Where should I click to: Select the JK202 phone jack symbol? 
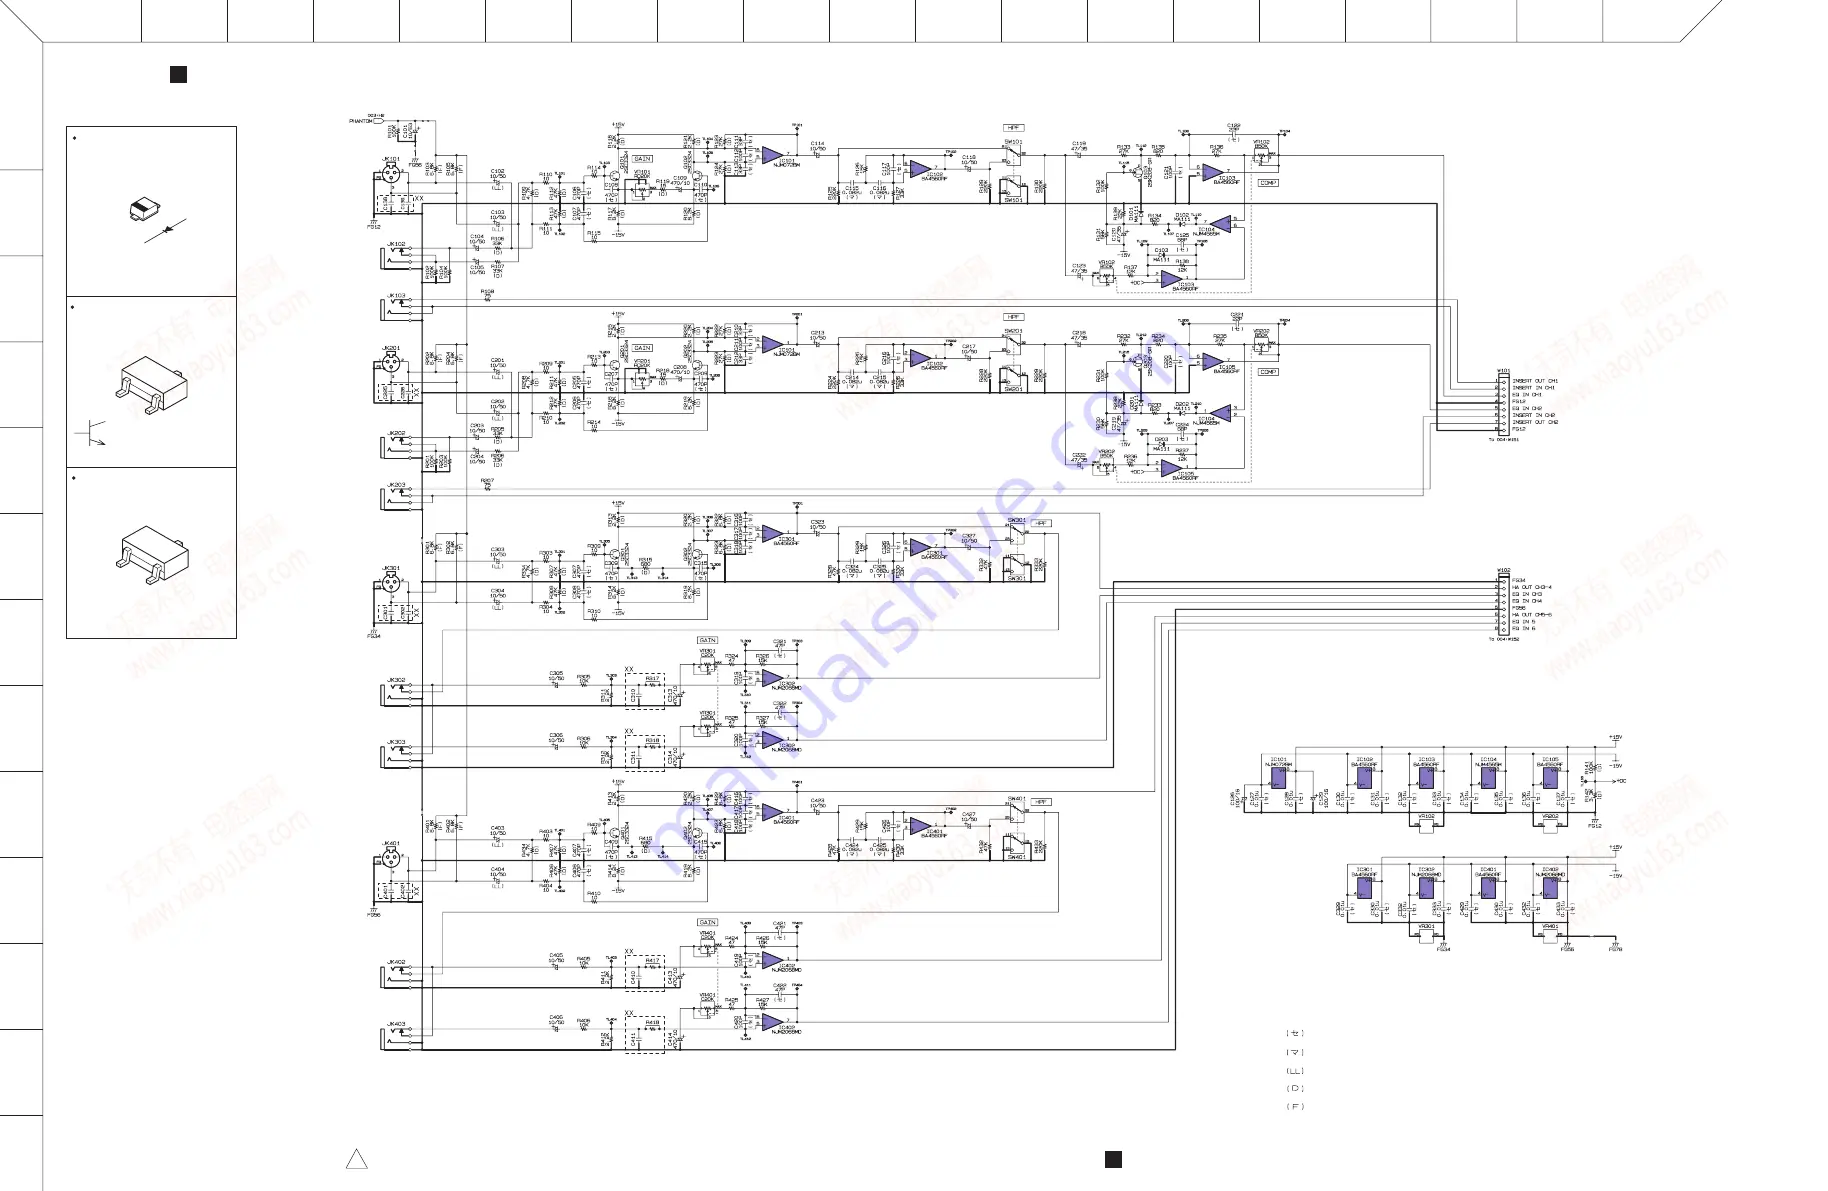pyautogui.click(x=397, y=448)
